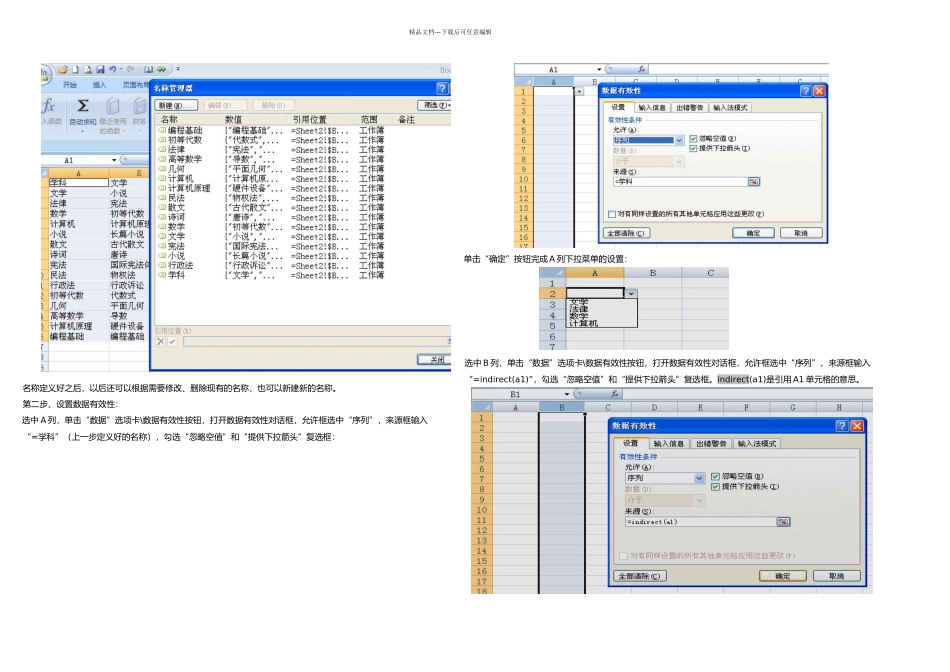Toggle 忽略空值 checkbox in the =学科 dialog
The height and width of the screenshot is (672, 950).
tap(693, 139)
